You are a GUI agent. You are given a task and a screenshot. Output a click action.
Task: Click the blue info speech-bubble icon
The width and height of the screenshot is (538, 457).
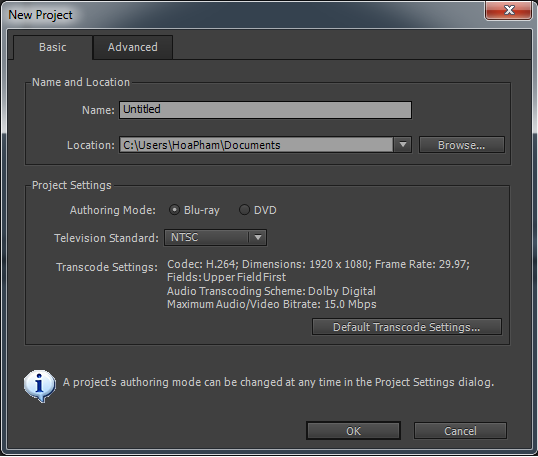[x=40, y=386]
